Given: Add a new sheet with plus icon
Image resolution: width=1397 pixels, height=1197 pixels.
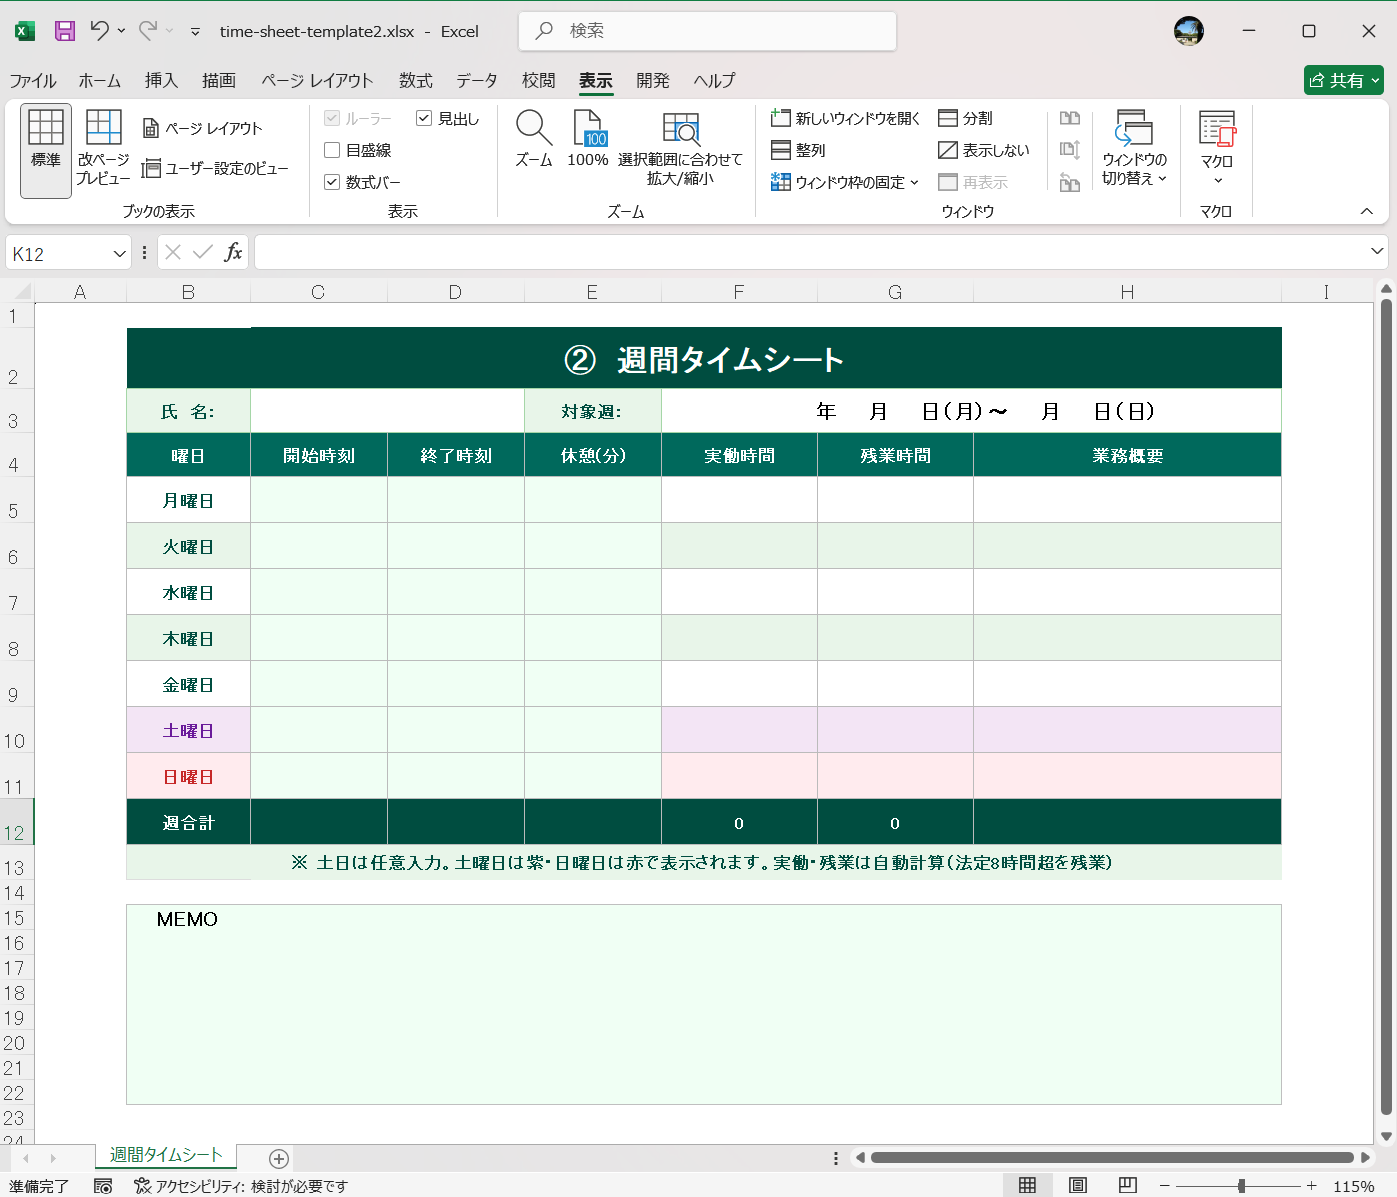Looking at the screenshot, I should [x=279, y=1158].
